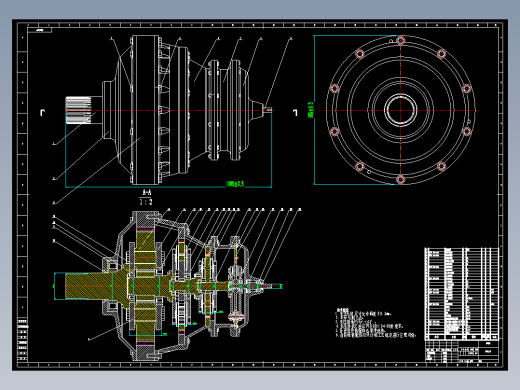Click the revision table on the left border
The width and height of the screenshot is (520, 390).
22,340
